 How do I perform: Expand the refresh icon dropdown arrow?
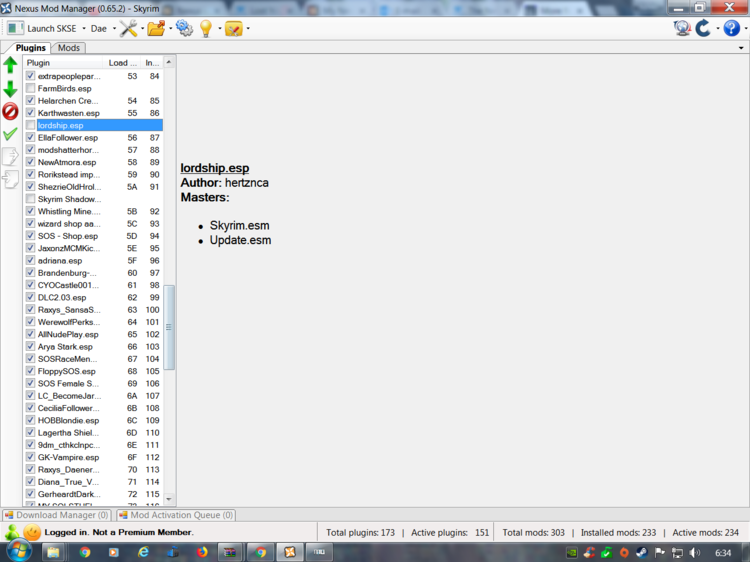pos(717,29)
